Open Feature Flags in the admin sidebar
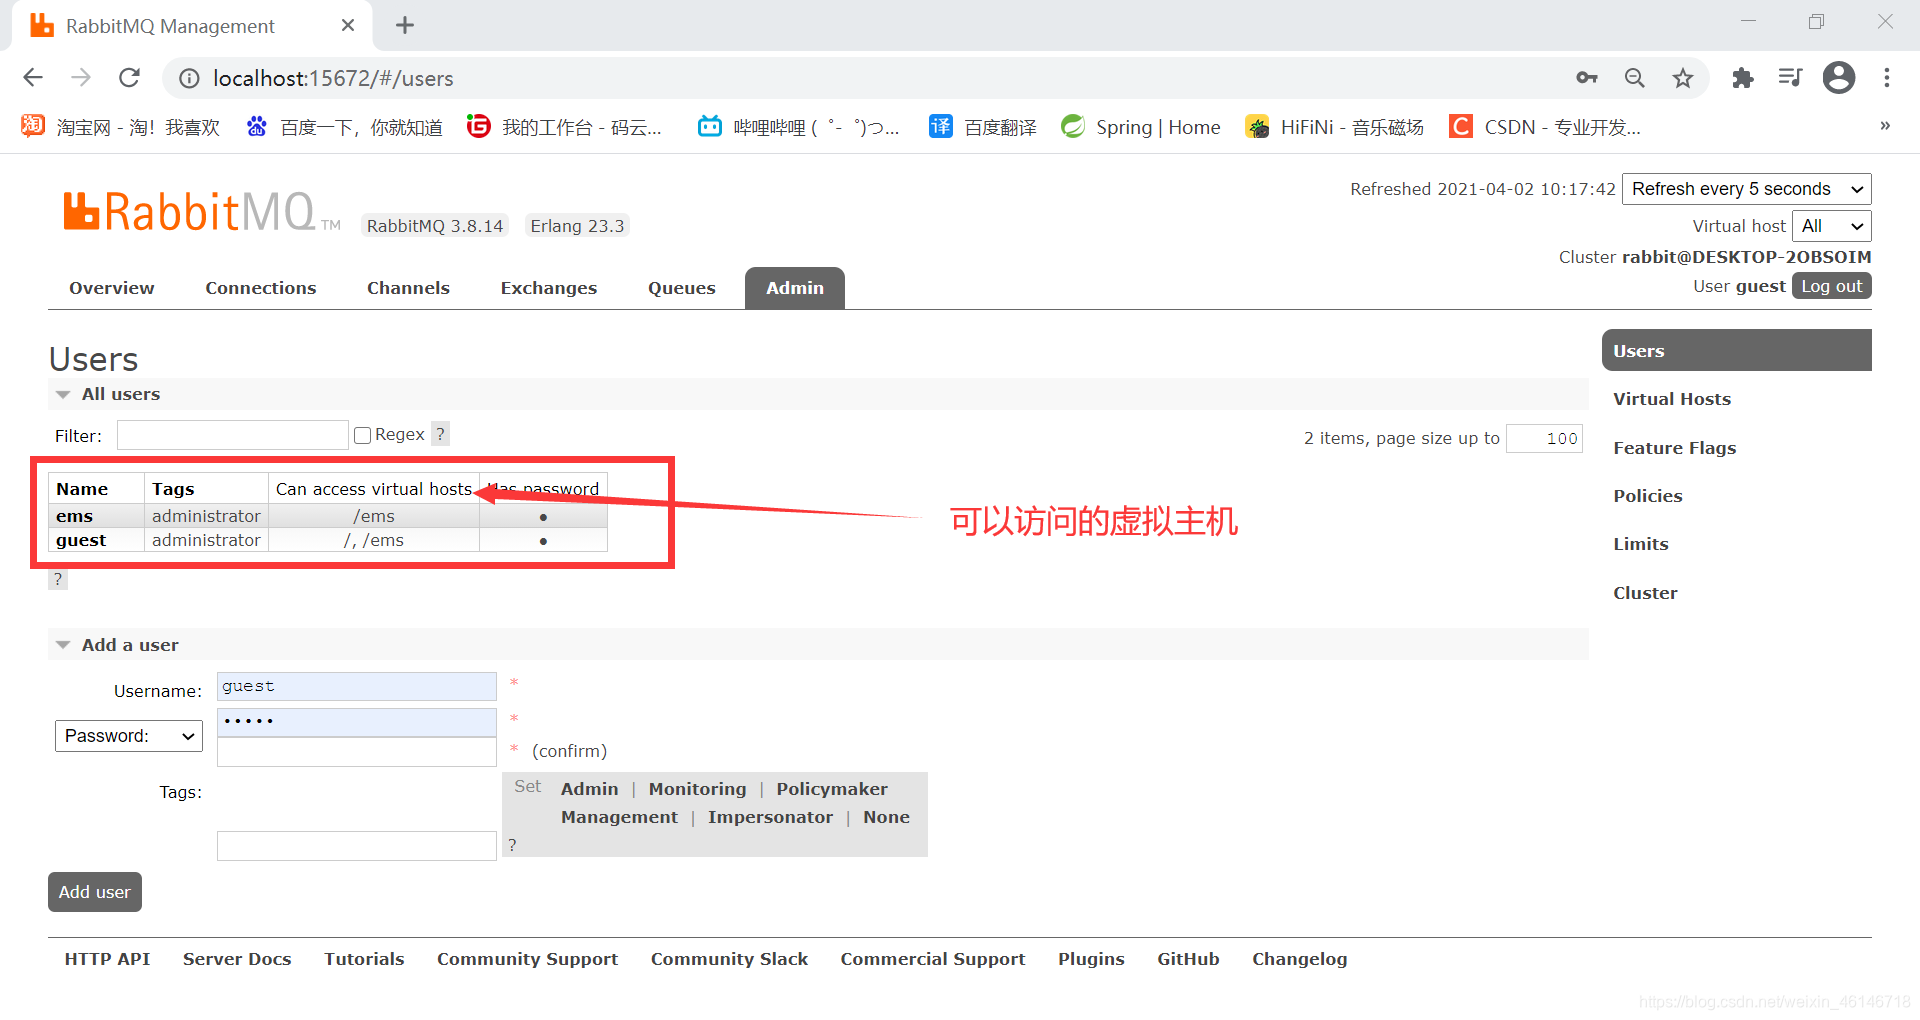This screenshot has height=1020, width=1920. click(1675, 448)
